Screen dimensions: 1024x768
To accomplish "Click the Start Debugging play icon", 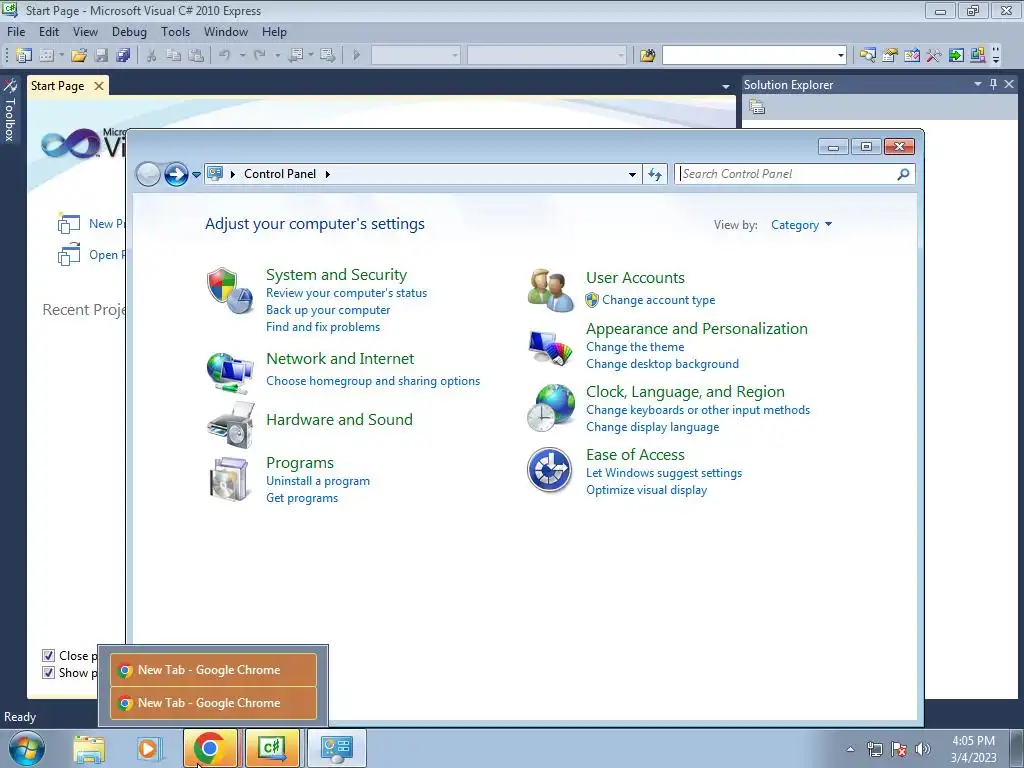I will point(356,56).
